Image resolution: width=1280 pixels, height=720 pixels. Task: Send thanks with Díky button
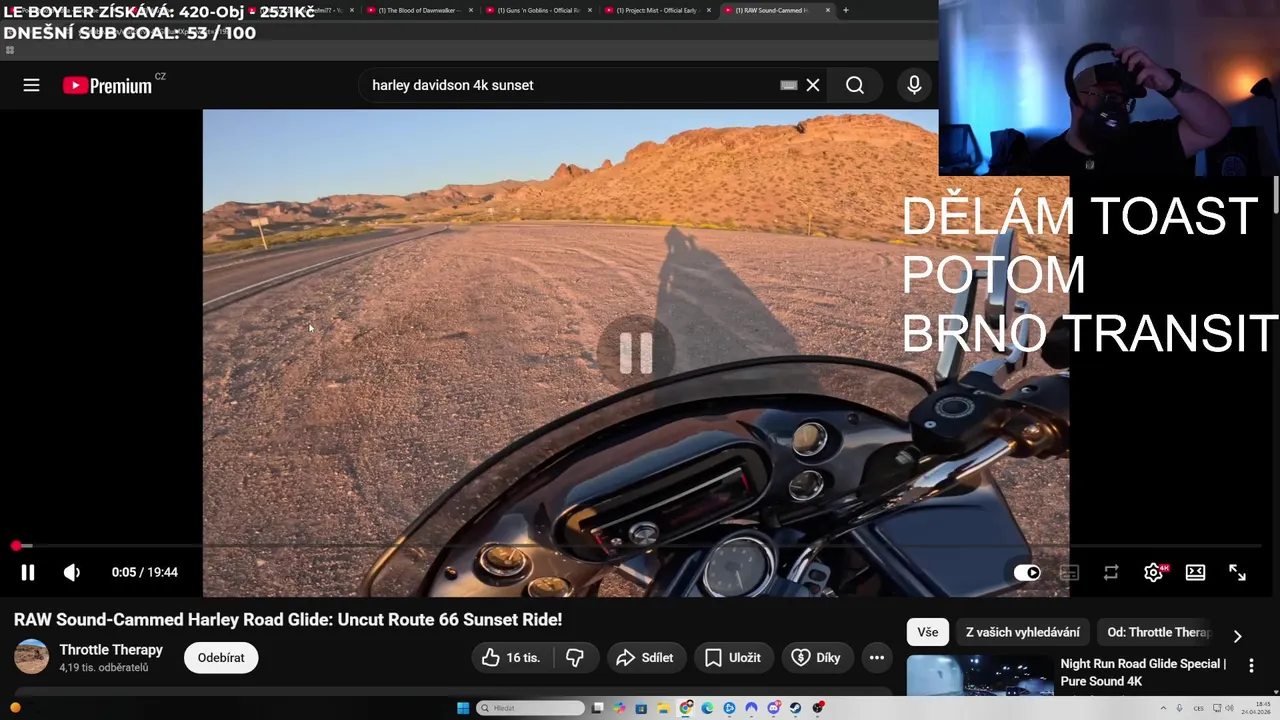817,657
